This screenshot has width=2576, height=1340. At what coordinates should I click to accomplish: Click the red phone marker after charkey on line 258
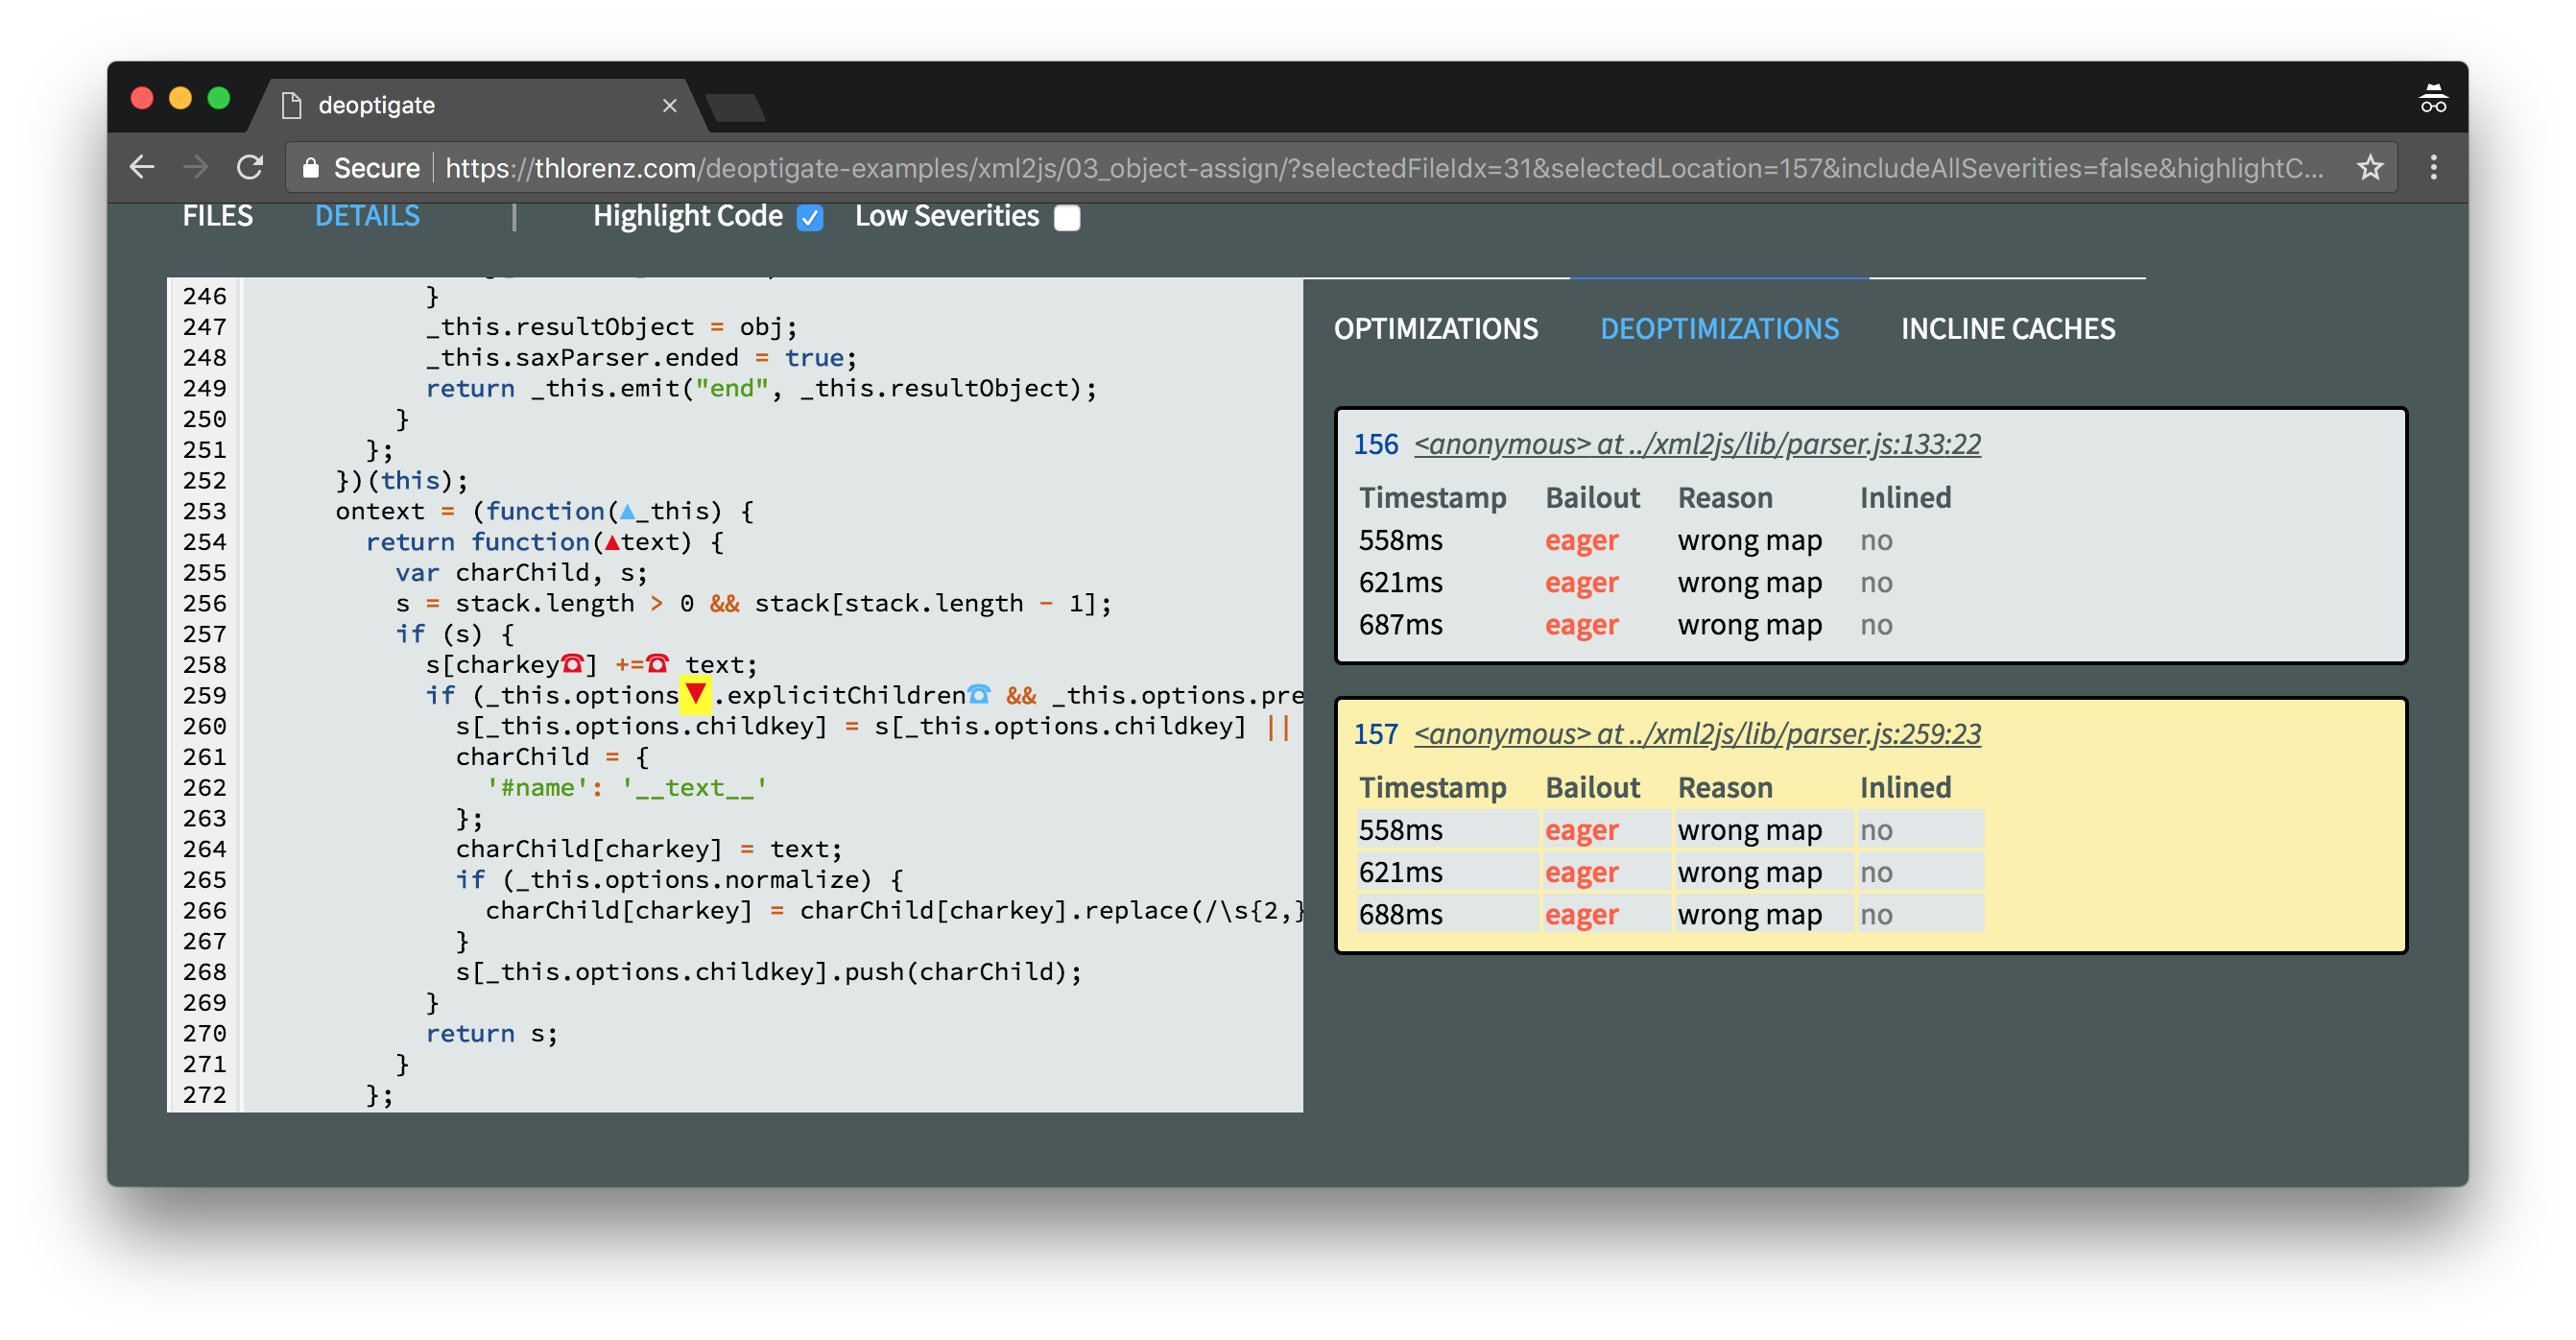pyautogui.click(x=572, y=664)
